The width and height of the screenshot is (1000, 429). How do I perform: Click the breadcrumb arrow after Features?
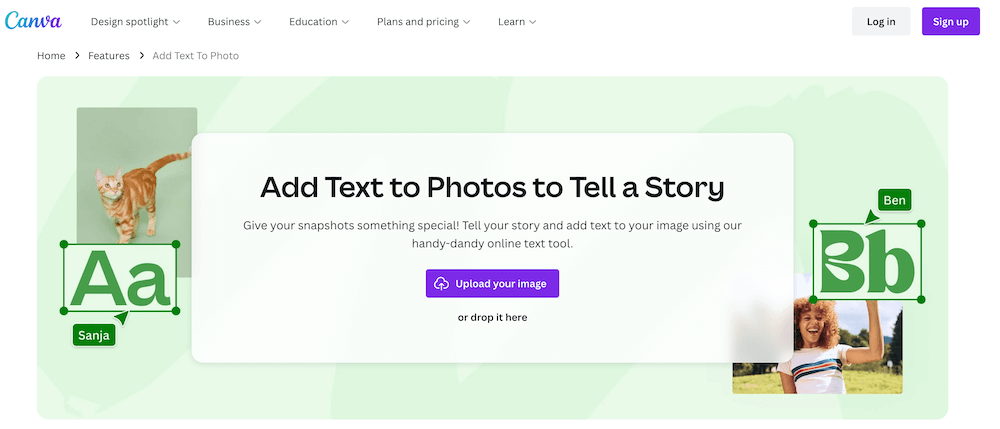click(141, 56)
